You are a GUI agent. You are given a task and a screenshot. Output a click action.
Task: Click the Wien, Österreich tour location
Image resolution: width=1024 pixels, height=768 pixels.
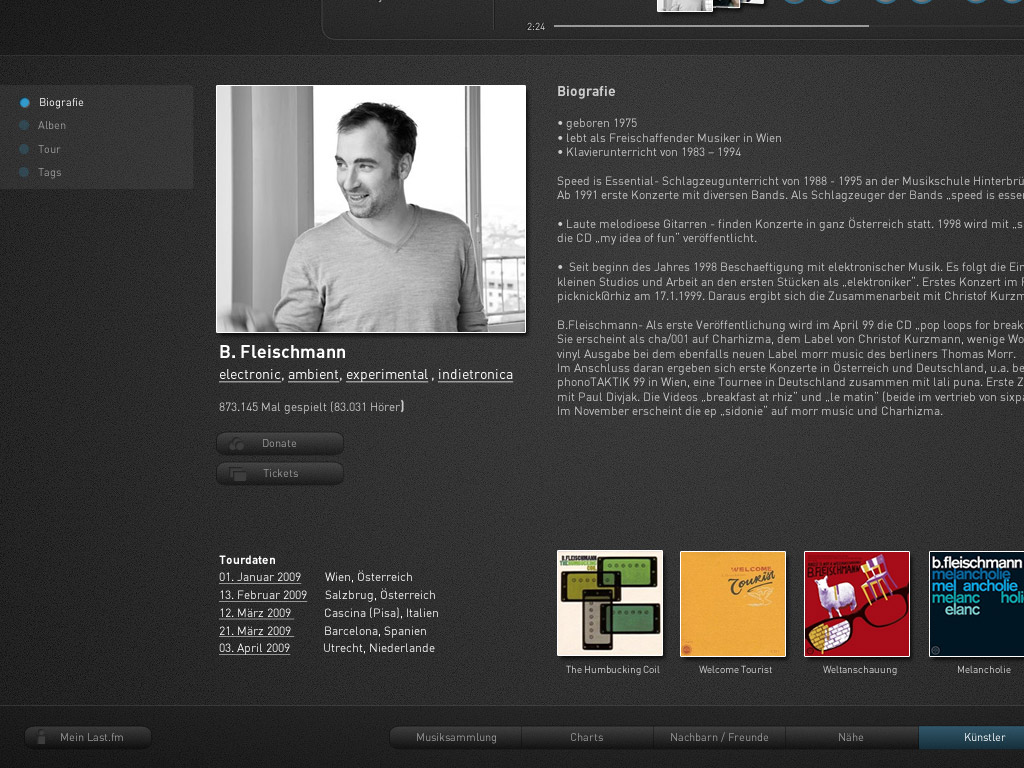tap(368, 577)
